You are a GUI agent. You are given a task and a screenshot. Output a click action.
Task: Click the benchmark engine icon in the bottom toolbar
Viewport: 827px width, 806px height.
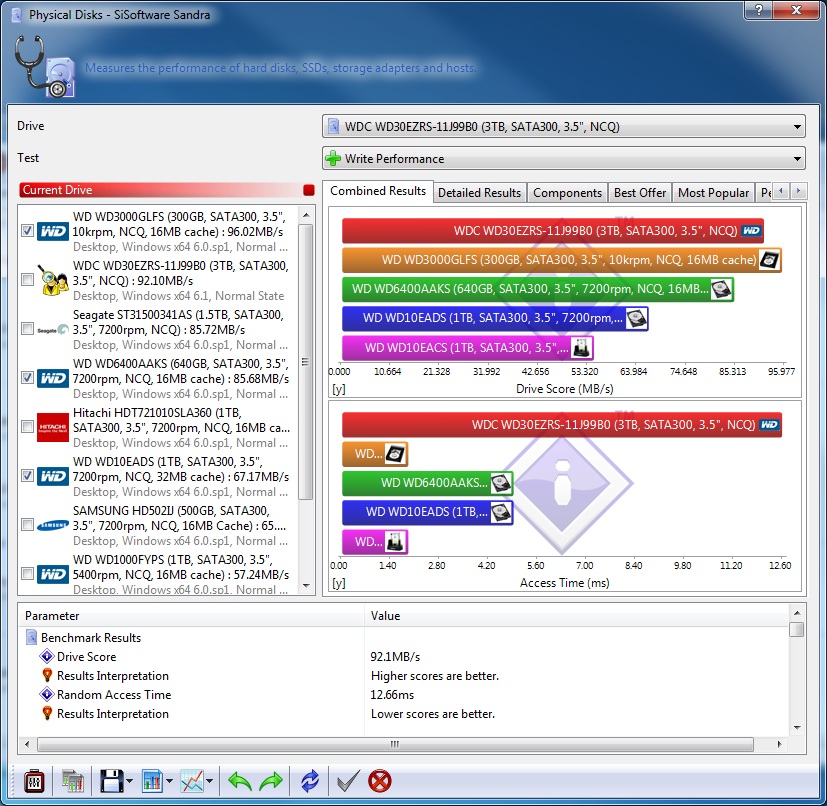[34, 781]
